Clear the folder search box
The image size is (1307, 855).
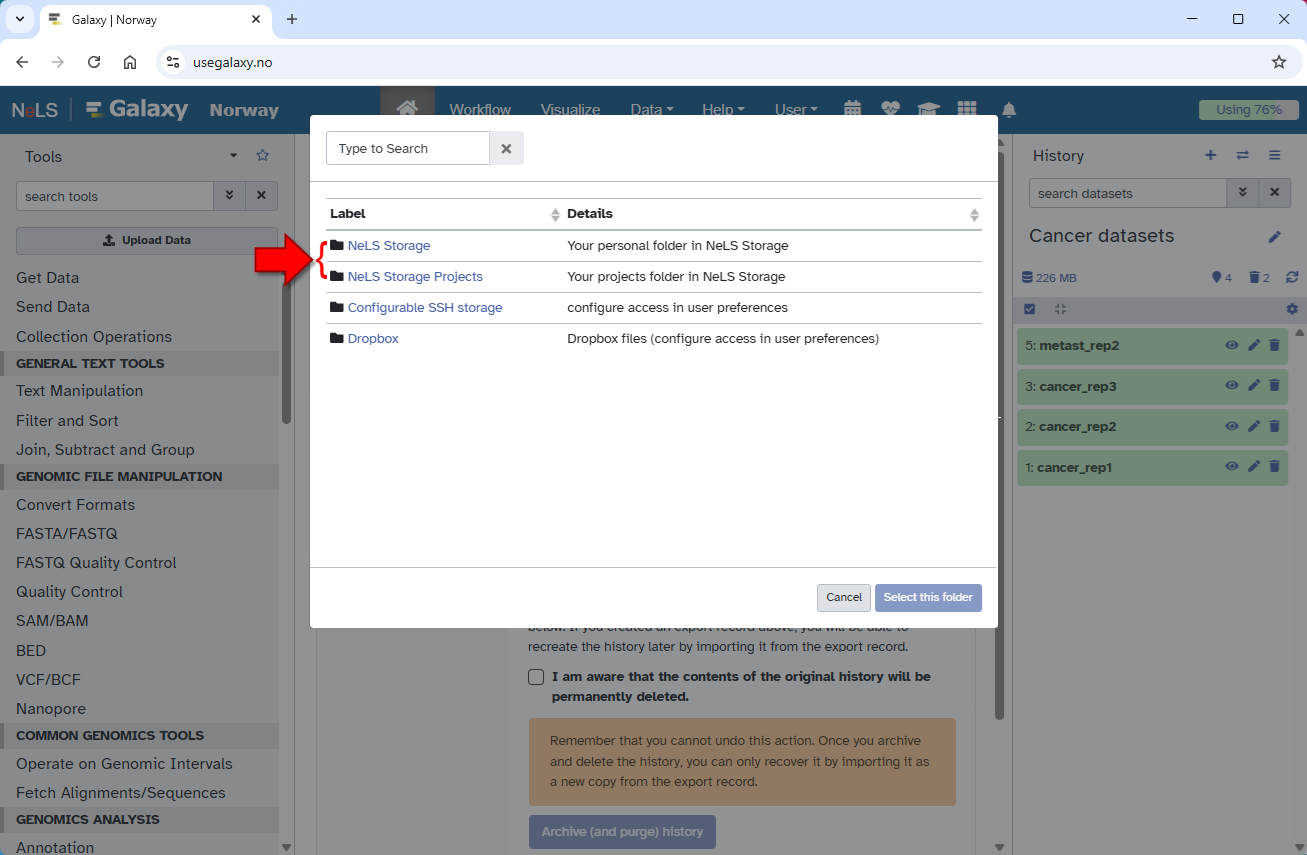click(506, 149)
